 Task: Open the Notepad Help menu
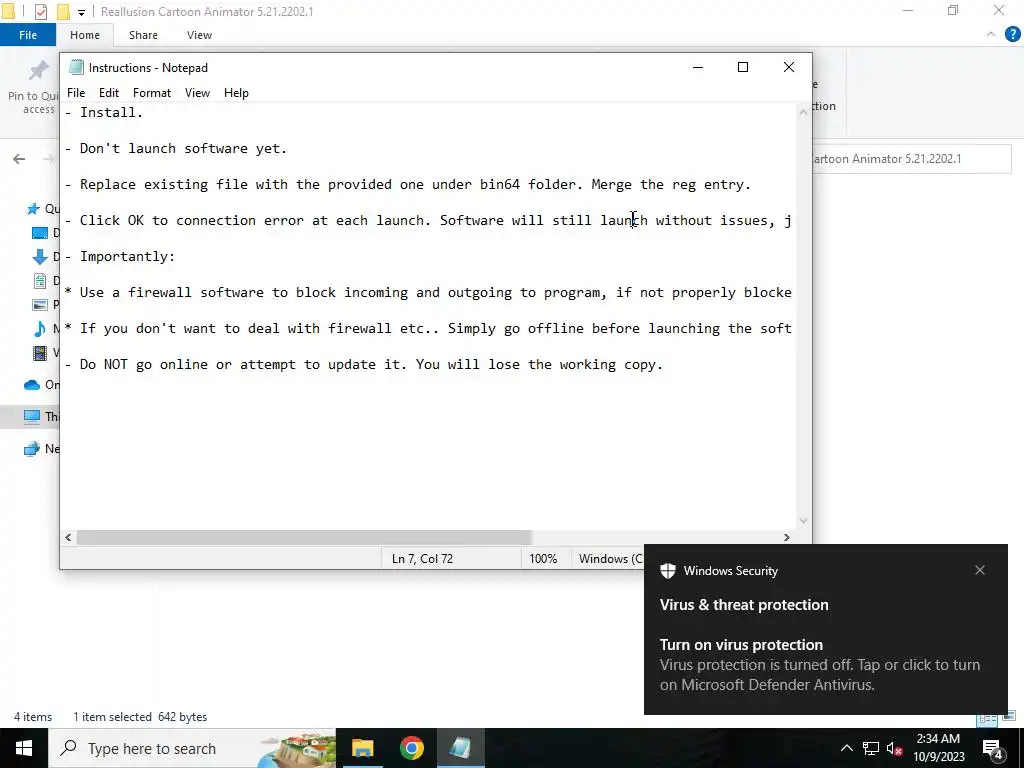[x=236, y=93]
